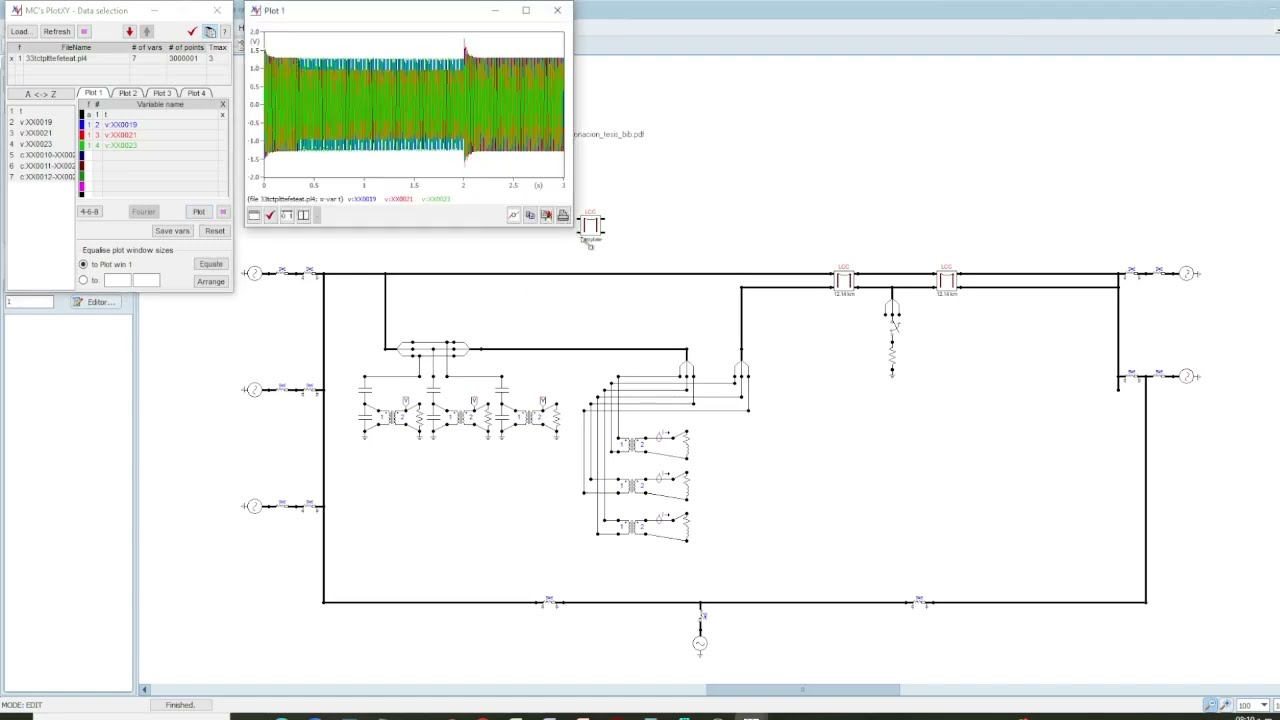Click the window-frame icon in Plot 1 toolbar
The image size is (1280, 720).
pos(254,216)
